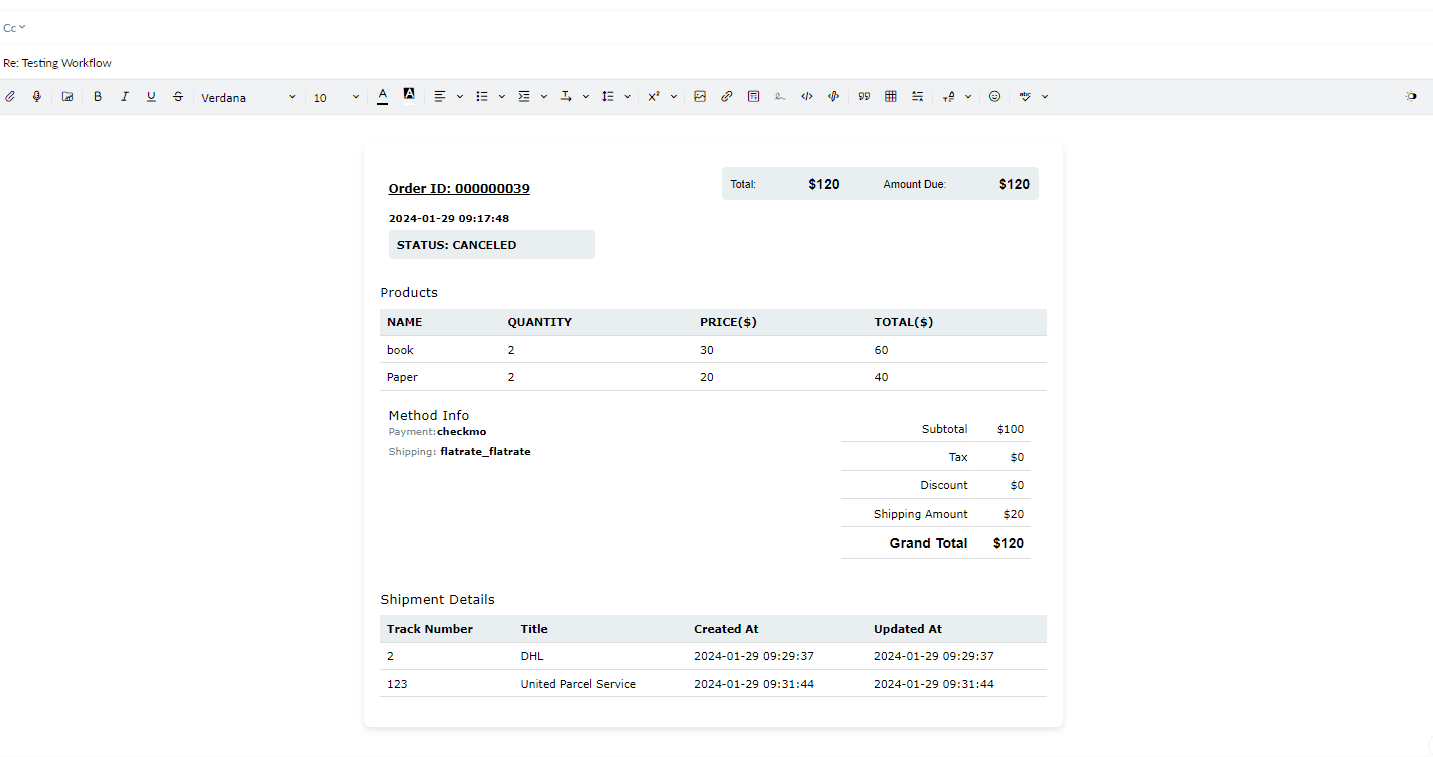The image size is (1433, 757).
Task: Expand the text alignment options arrow
Action: [460, 97]
